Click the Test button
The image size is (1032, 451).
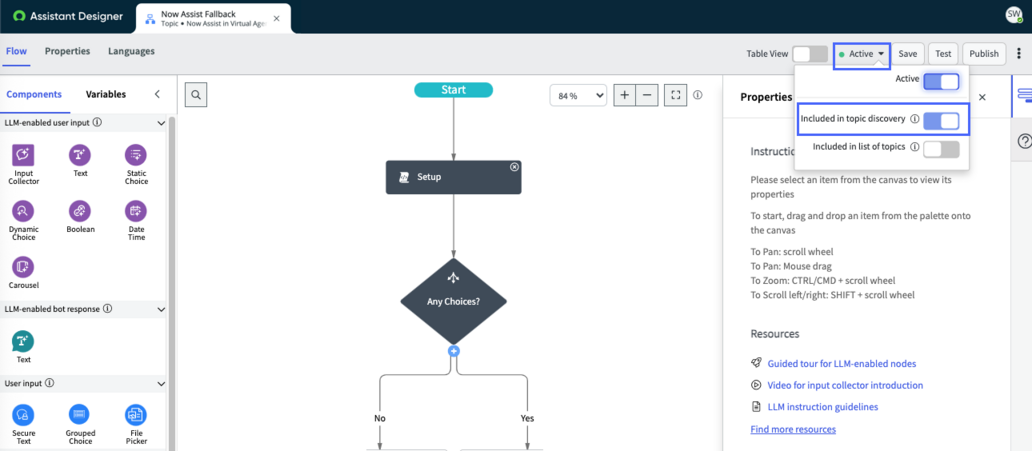(943, 54)
